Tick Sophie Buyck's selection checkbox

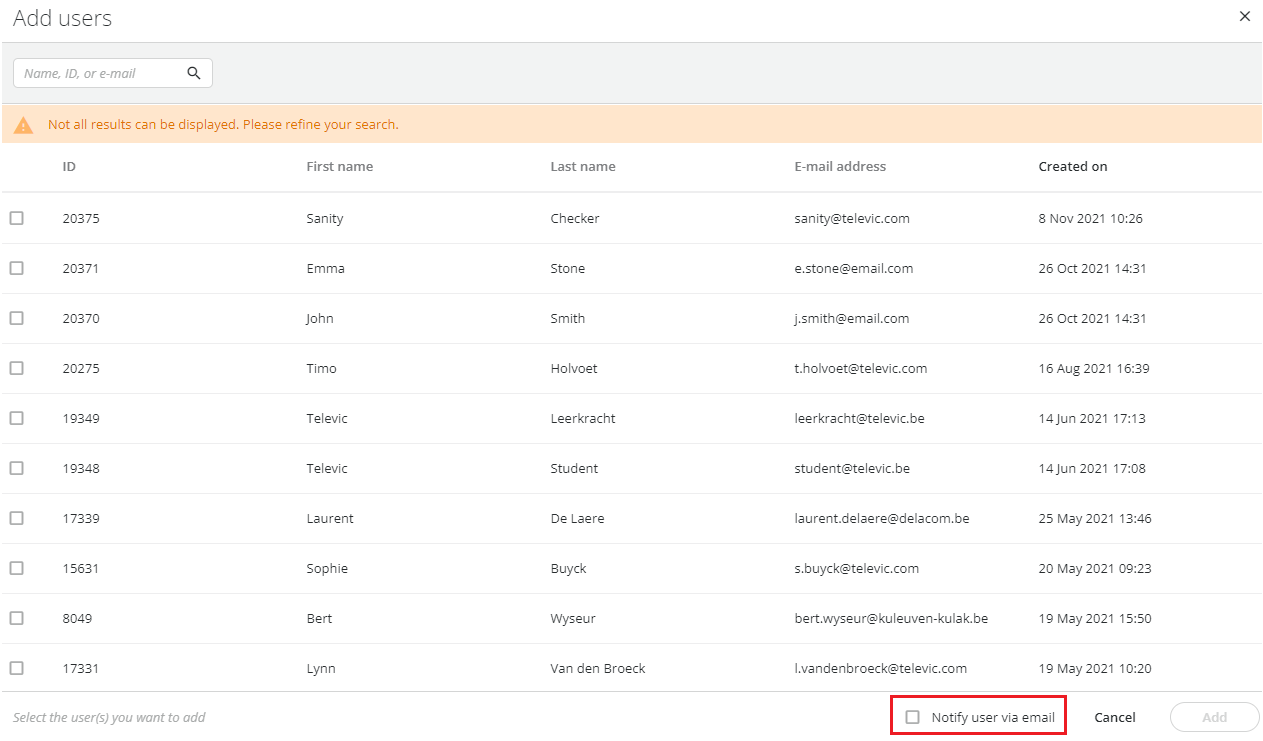(16, 568)
